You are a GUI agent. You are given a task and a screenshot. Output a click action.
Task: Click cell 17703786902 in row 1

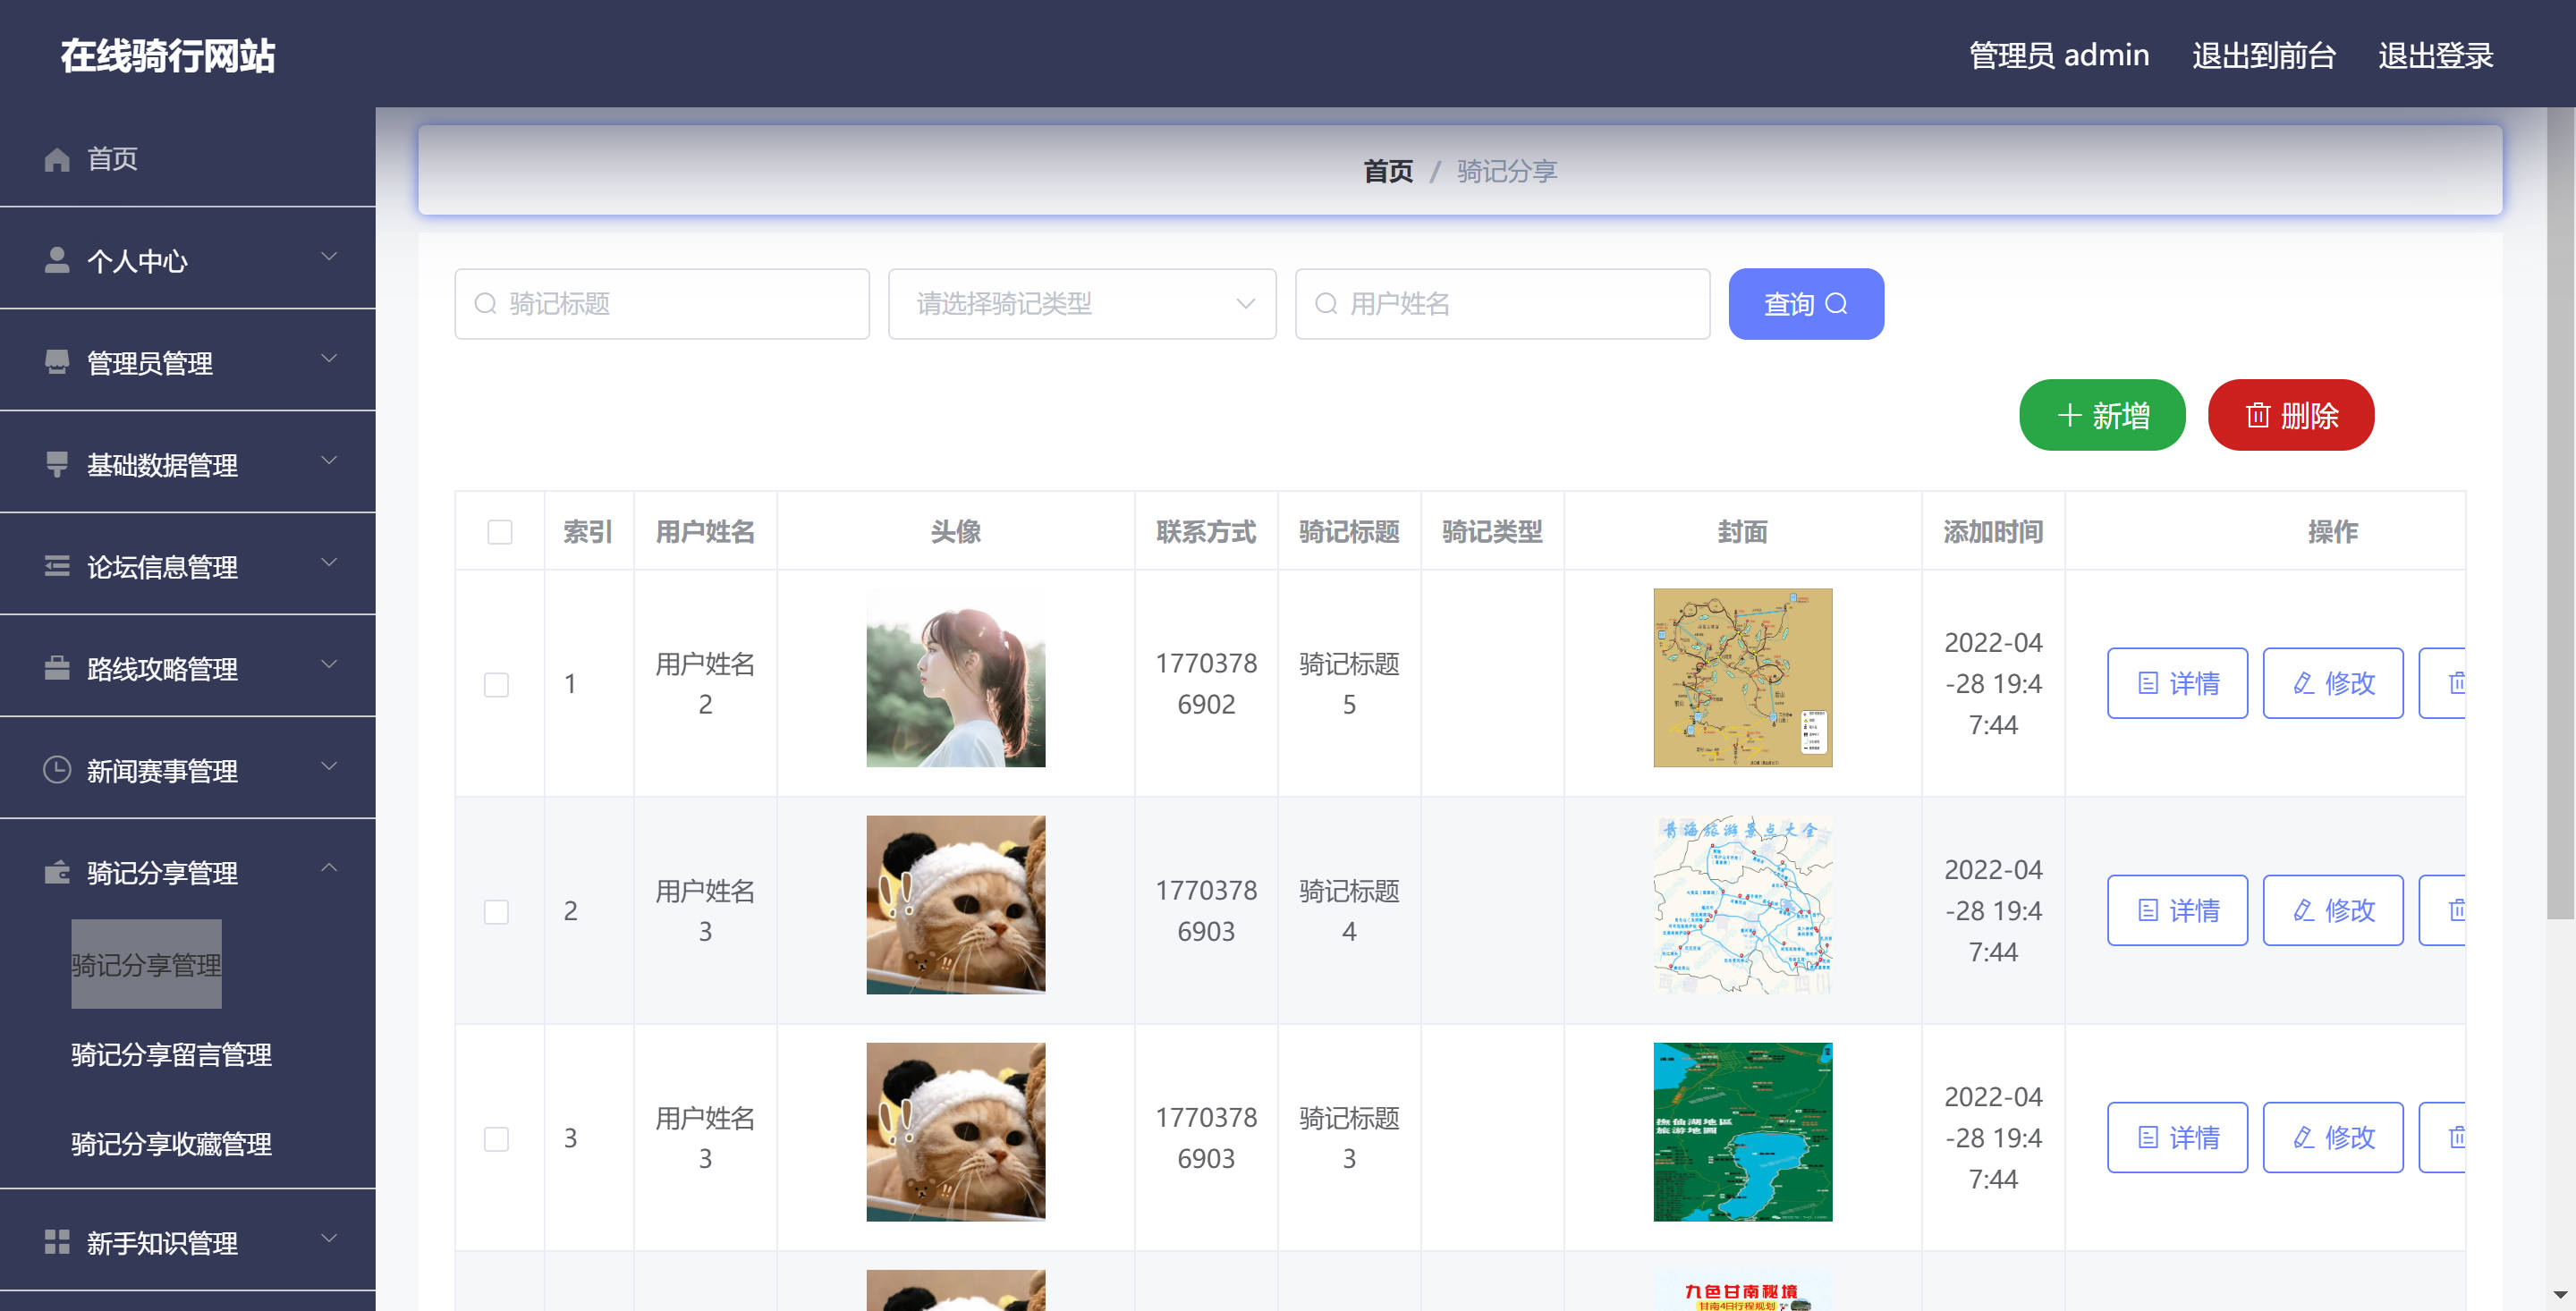(x=1206, y=683)
